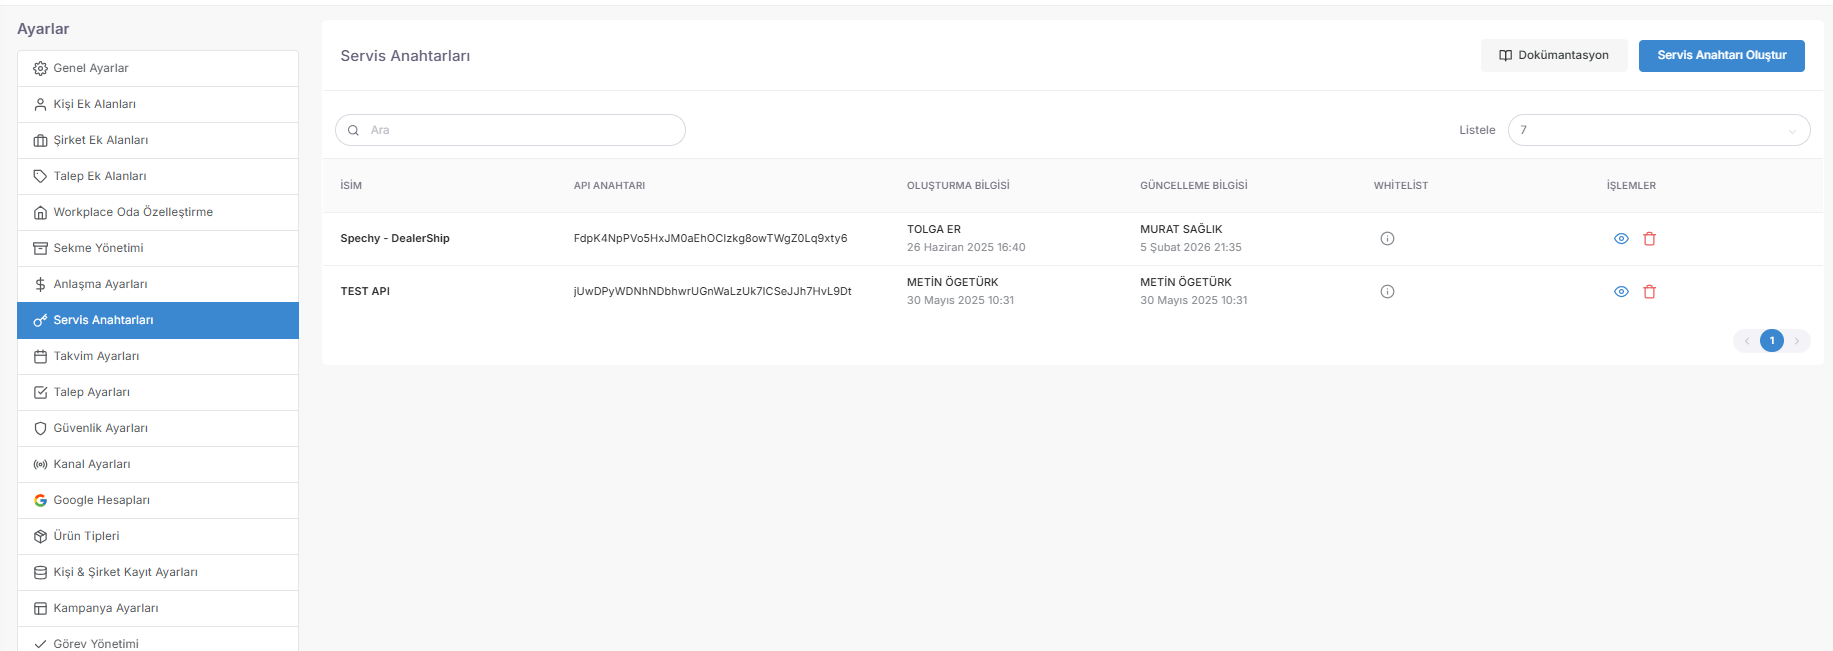Click the broadcast icon beside Kanal Ayarları
Screen dimensions: 1833x651
[40, 465]
